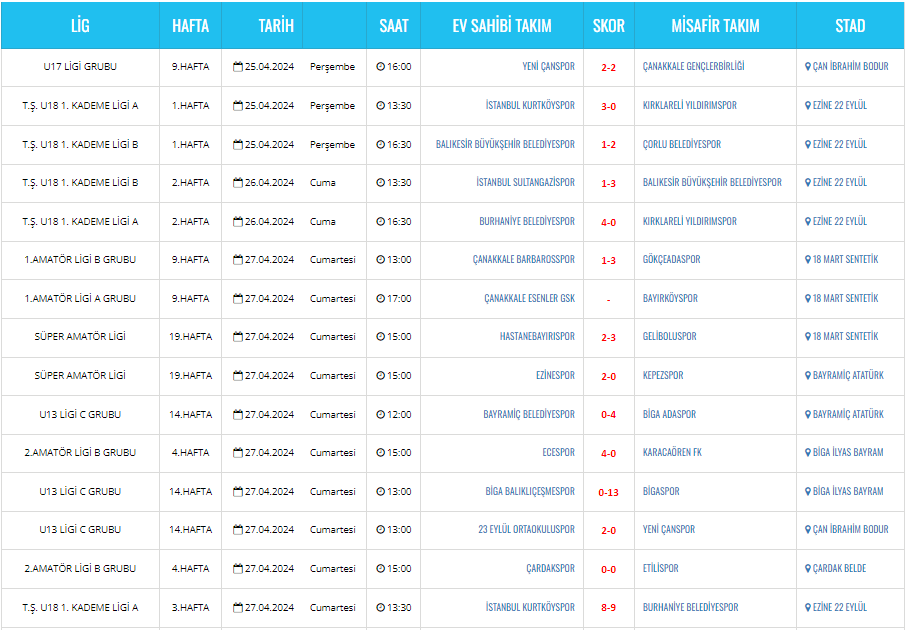Click the ÇANAKKALE GENÇLERBİRLİĞİ guest team link
Image resolution: width=907 pixels, height=630 pixels.
coord(694,67)
